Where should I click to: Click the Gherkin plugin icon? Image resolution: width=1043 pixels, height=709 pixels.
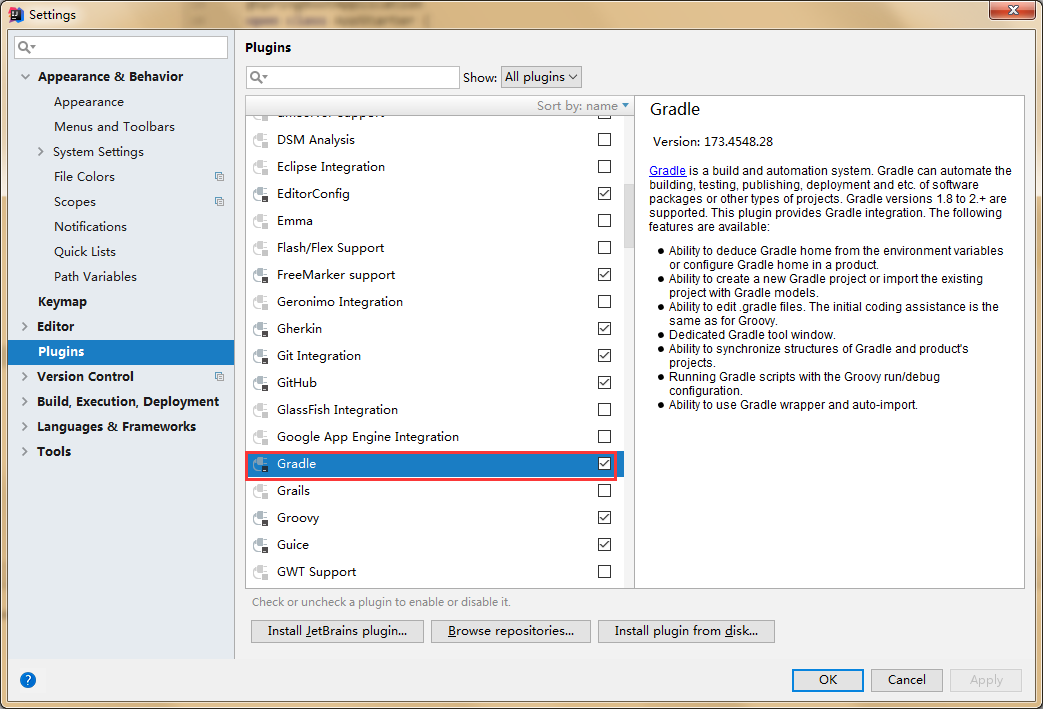(x=261, y=329)
